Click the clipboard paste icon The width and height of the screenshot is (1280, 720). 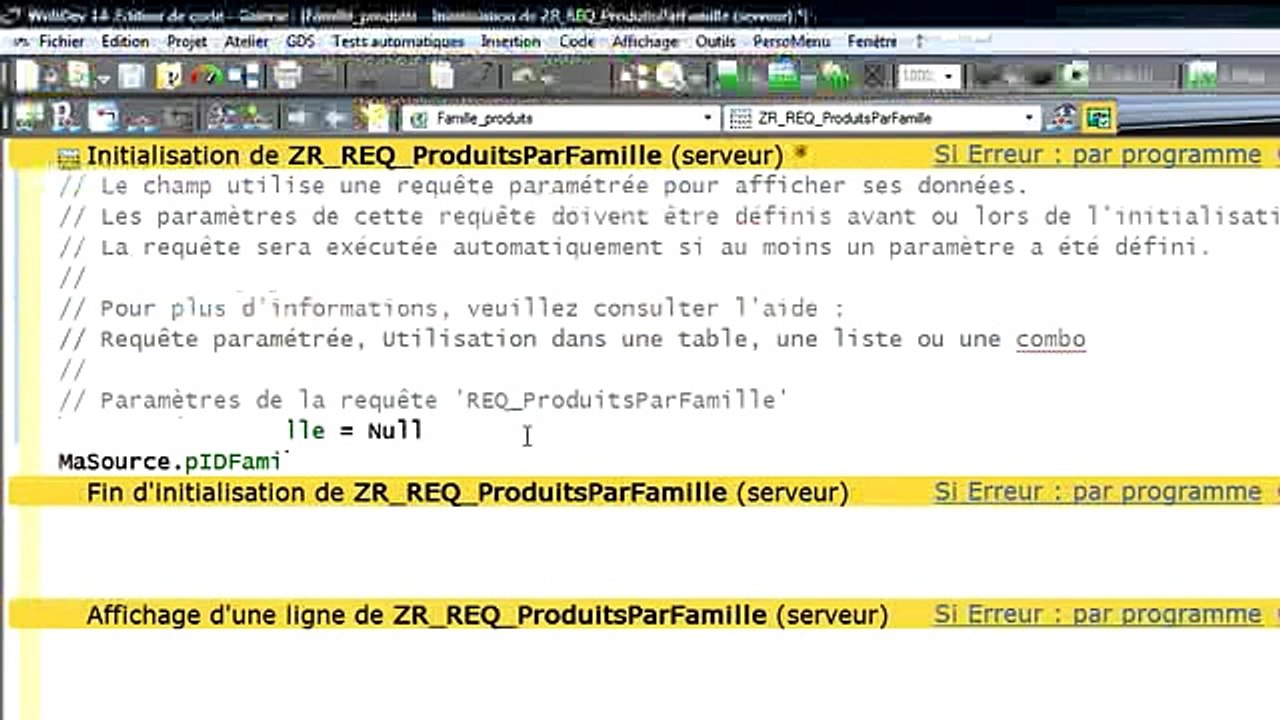pyautogui.click(x=442, y=76)
